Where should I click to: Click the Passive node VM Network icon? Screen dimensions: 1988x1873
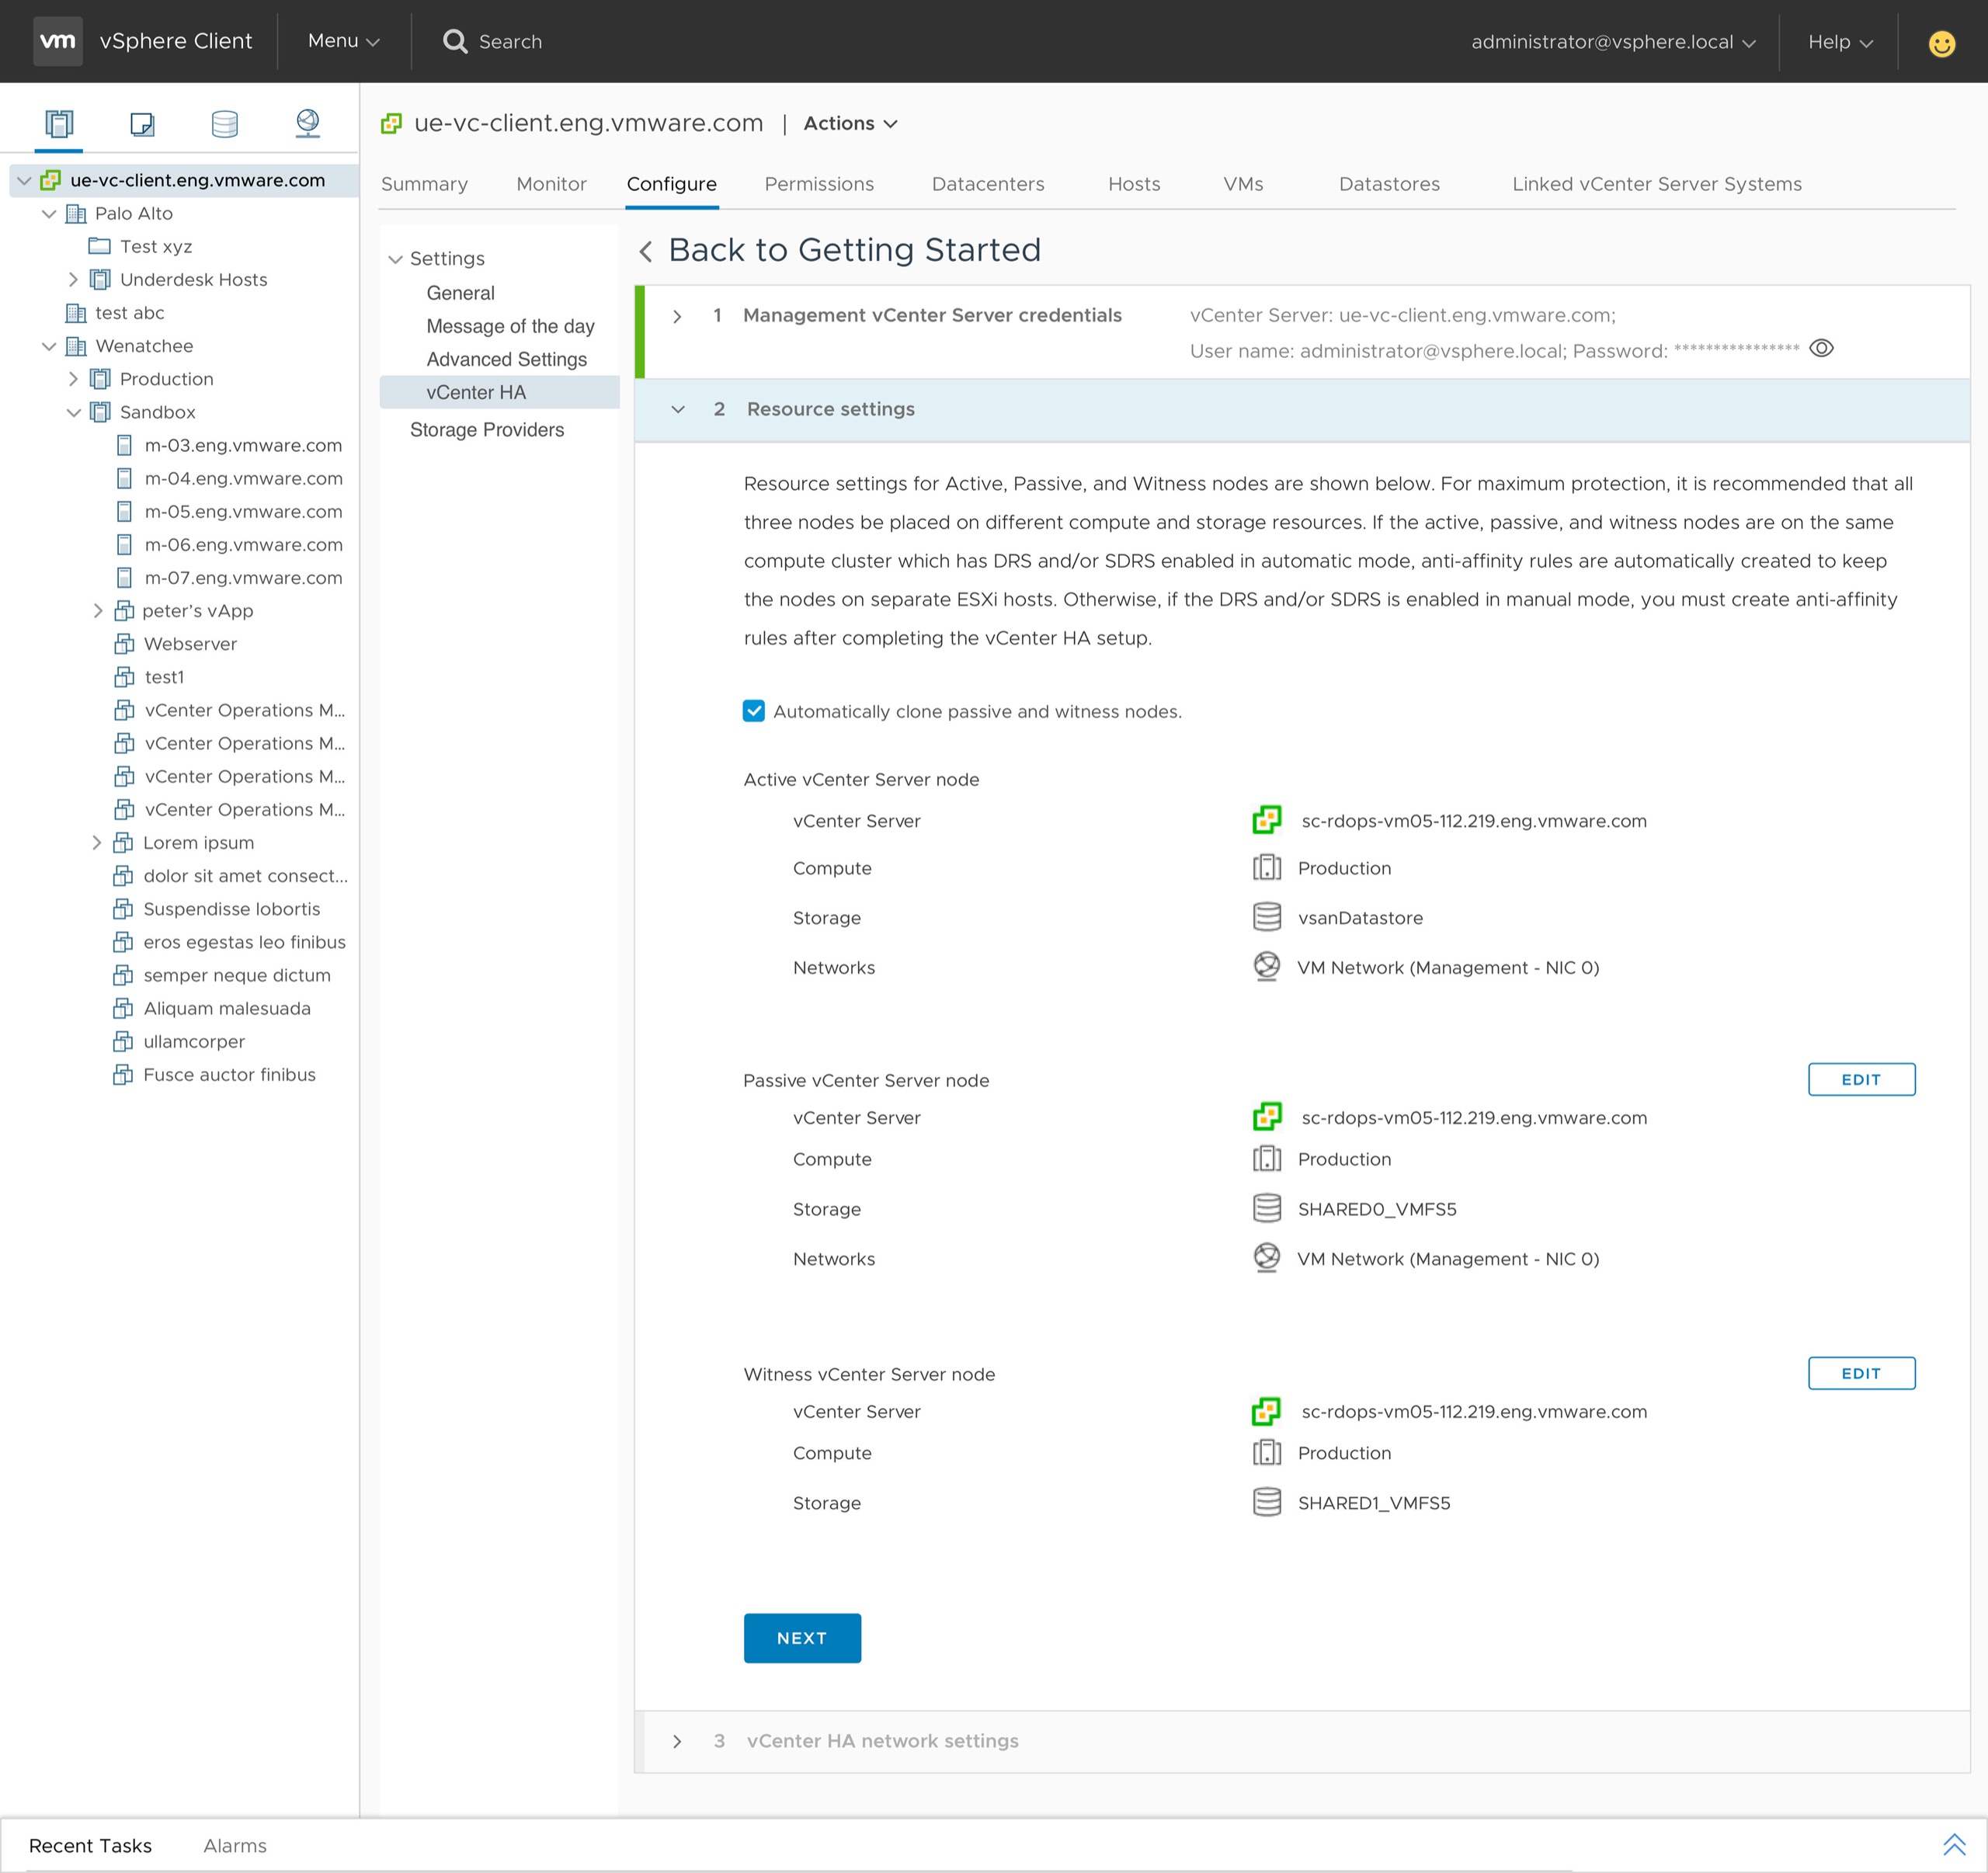[1267, 1257]
